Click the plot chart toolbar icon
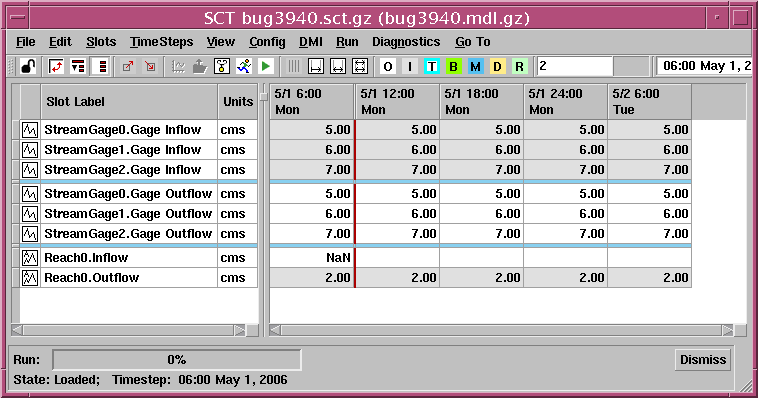This screenshot has height=398, width=758. click(x=178, y=66)
